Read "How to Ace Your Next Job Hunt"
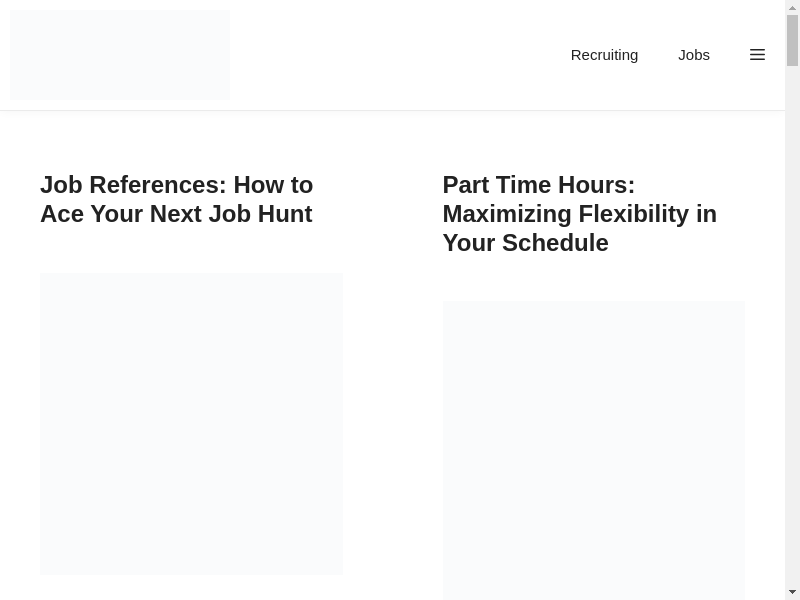Screen dimensions: 800x600 [x=176, y=213]
